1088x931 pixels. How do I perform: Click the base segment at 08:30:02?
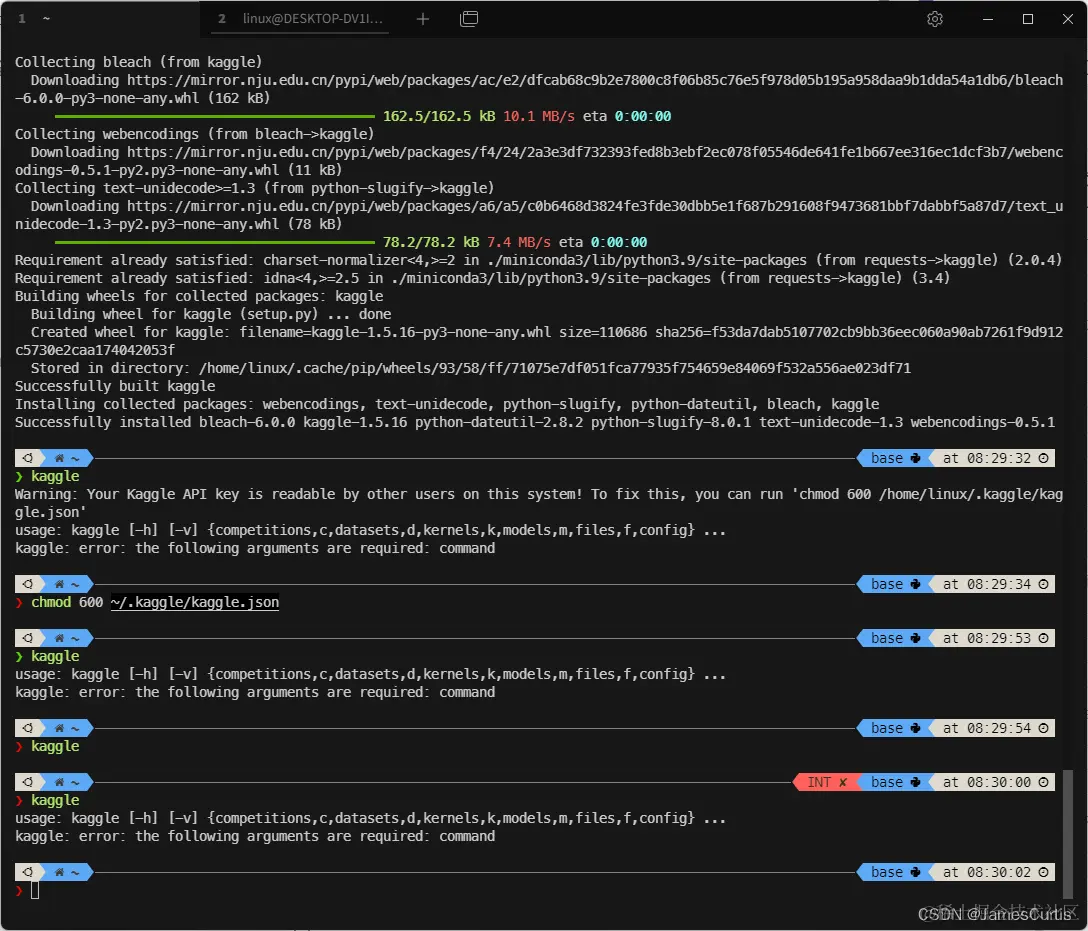click(x=894, y=872)
